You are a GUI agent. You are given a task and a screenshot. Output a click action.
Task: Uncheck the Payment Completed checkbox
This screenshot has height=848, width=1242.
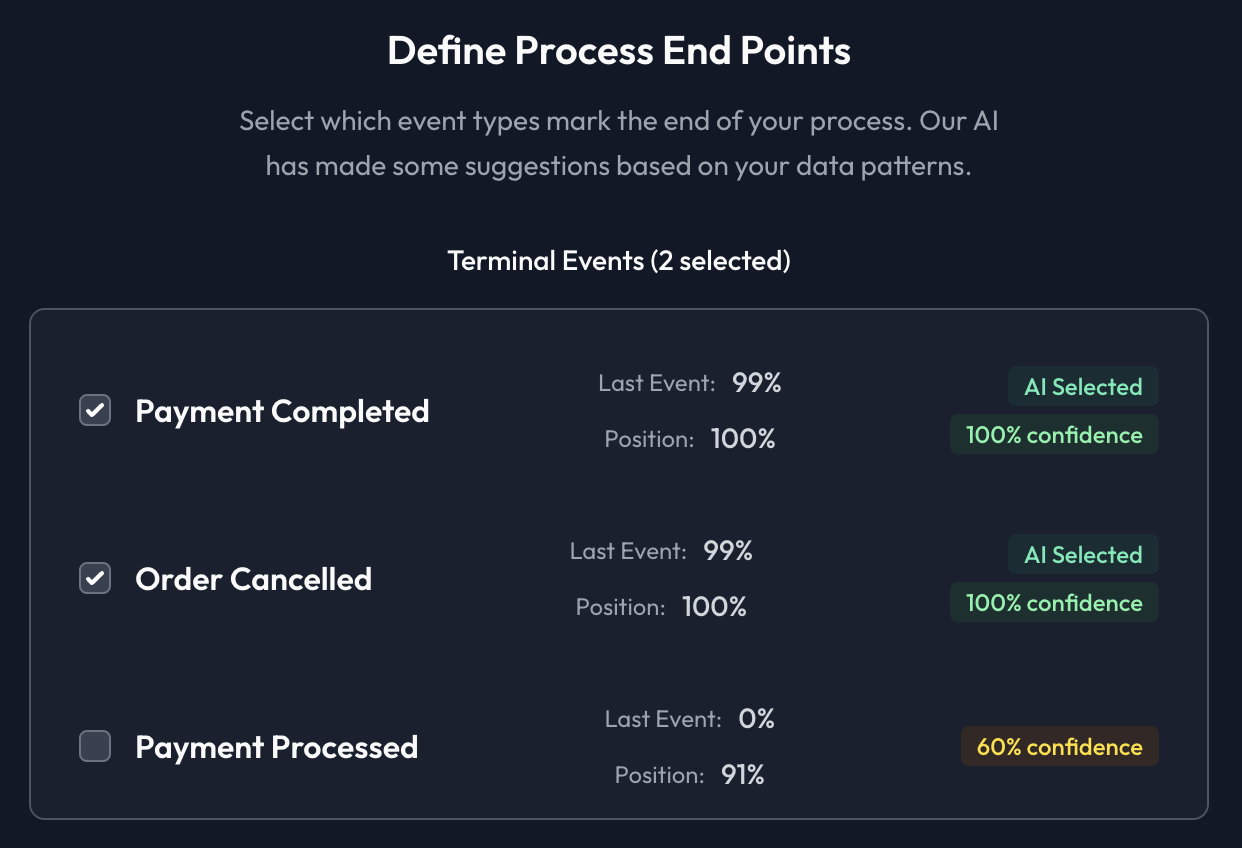(x=95, y=411)
